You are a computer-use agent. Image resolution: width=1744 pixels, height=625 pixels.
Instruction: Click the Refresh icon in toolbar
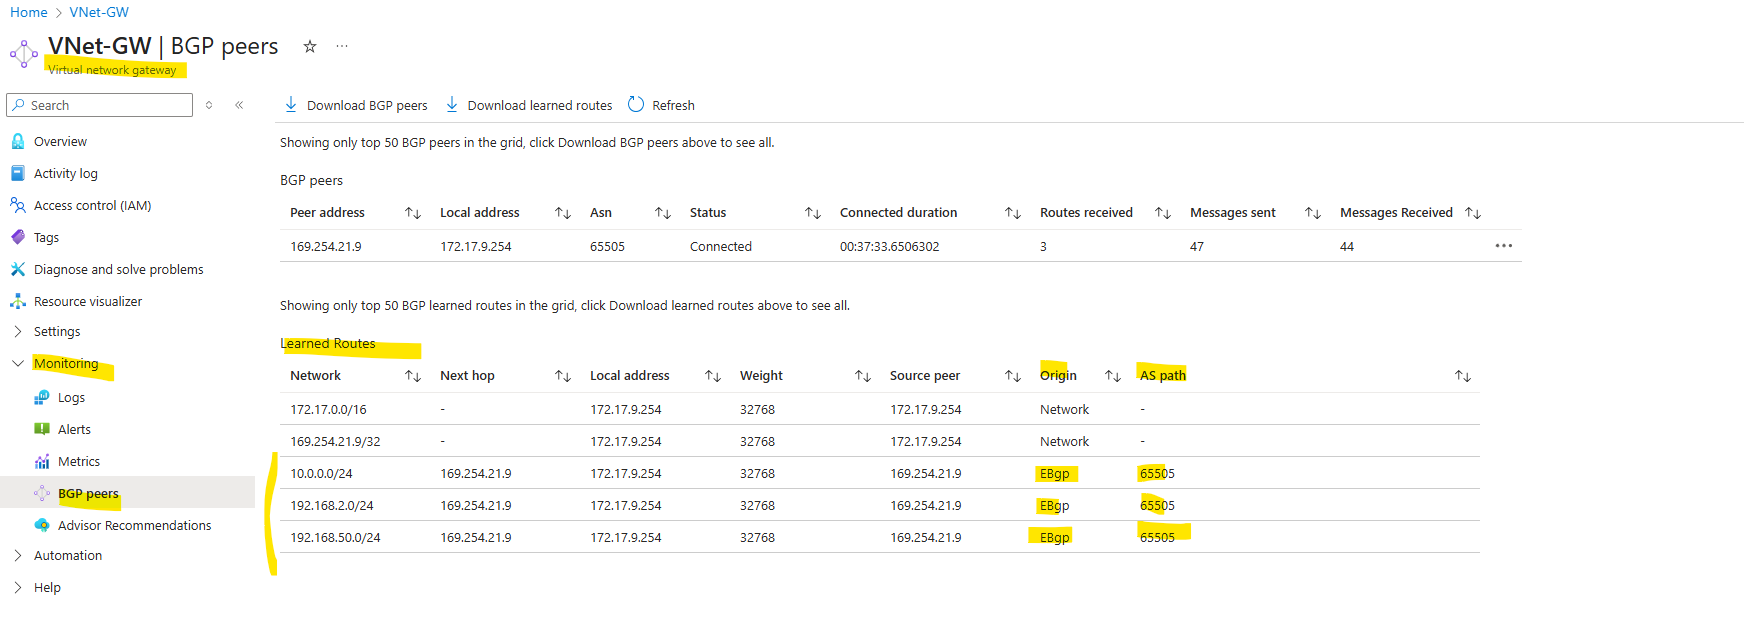tap(636, 104)
